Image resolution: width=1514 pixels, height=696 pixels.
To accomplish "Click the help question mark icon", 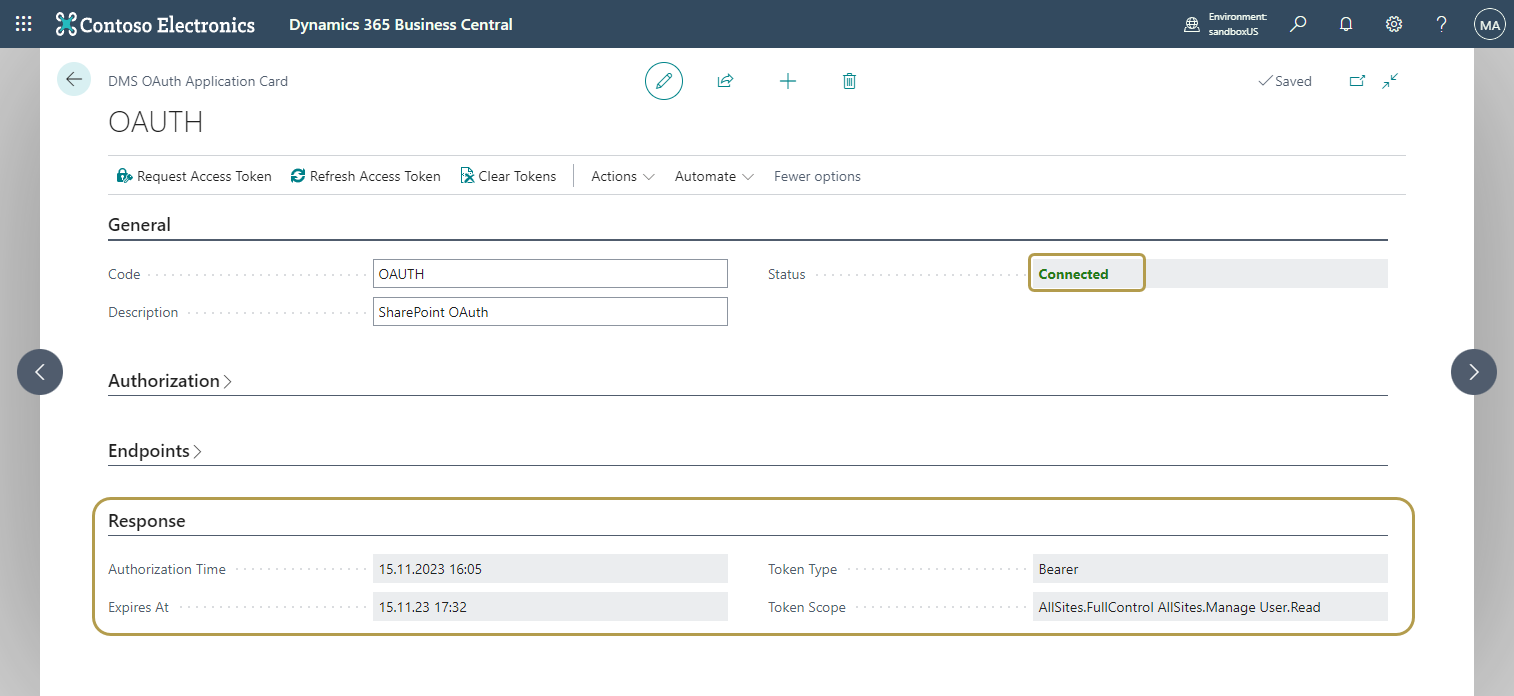I will tap(1441, 23).
